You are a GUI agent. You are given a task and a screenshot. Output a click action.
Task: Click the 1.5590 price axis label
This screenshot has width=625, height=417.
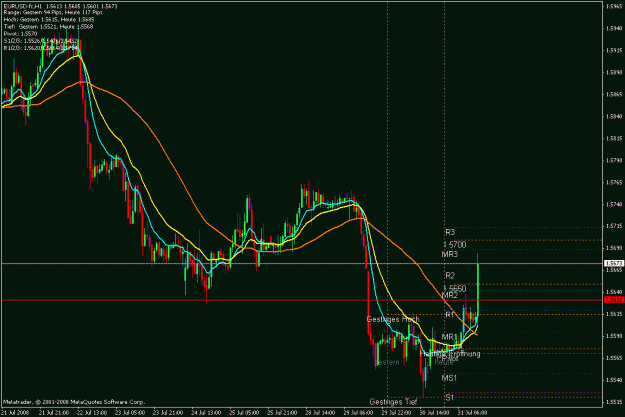(614, 336)
